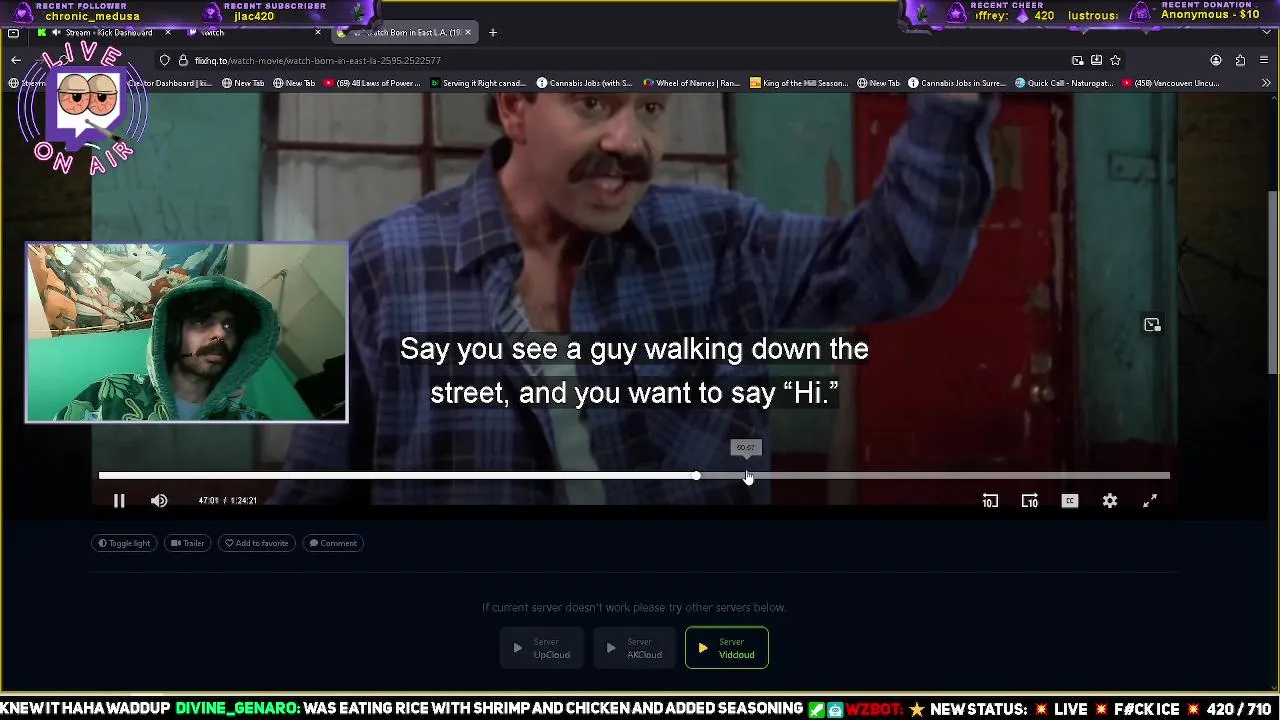The width and height of the screenshot is (1280, 720).
Task: Open Quick Call - Naturopat... bookmark
Action: [1064, 84]
